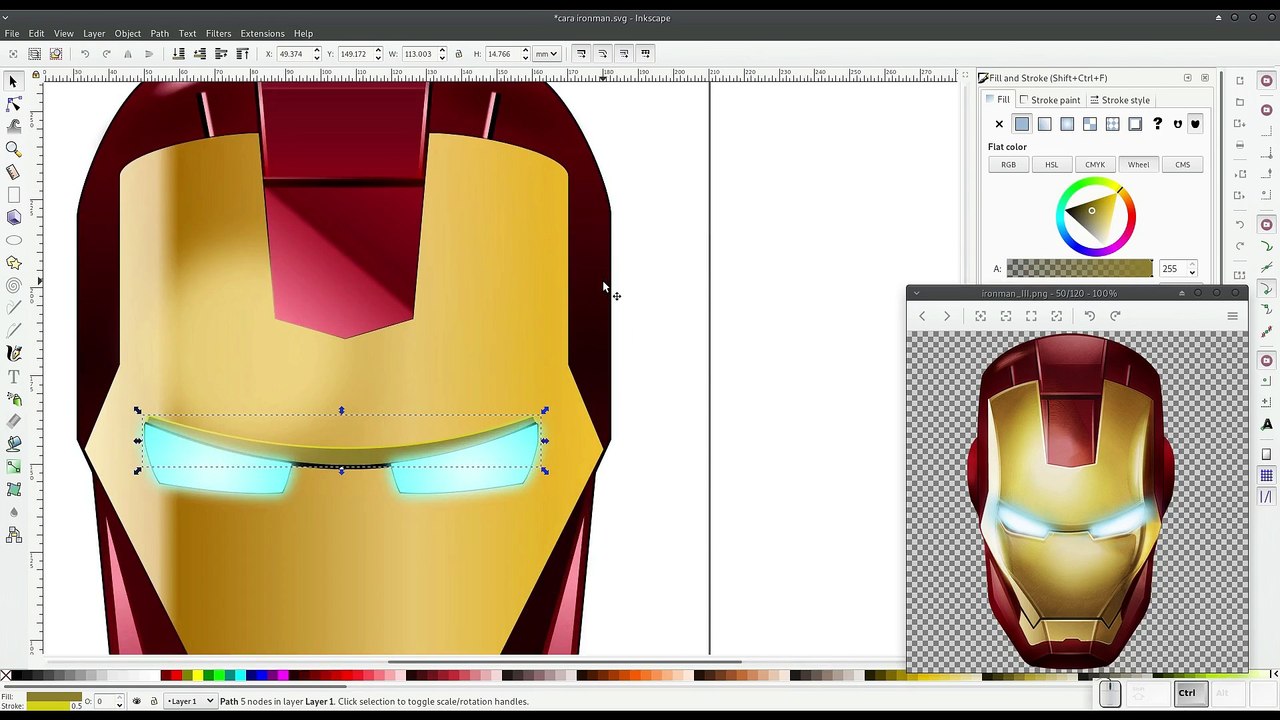
Task: Increase H height with stepper
Action: [x=525, y=50]
